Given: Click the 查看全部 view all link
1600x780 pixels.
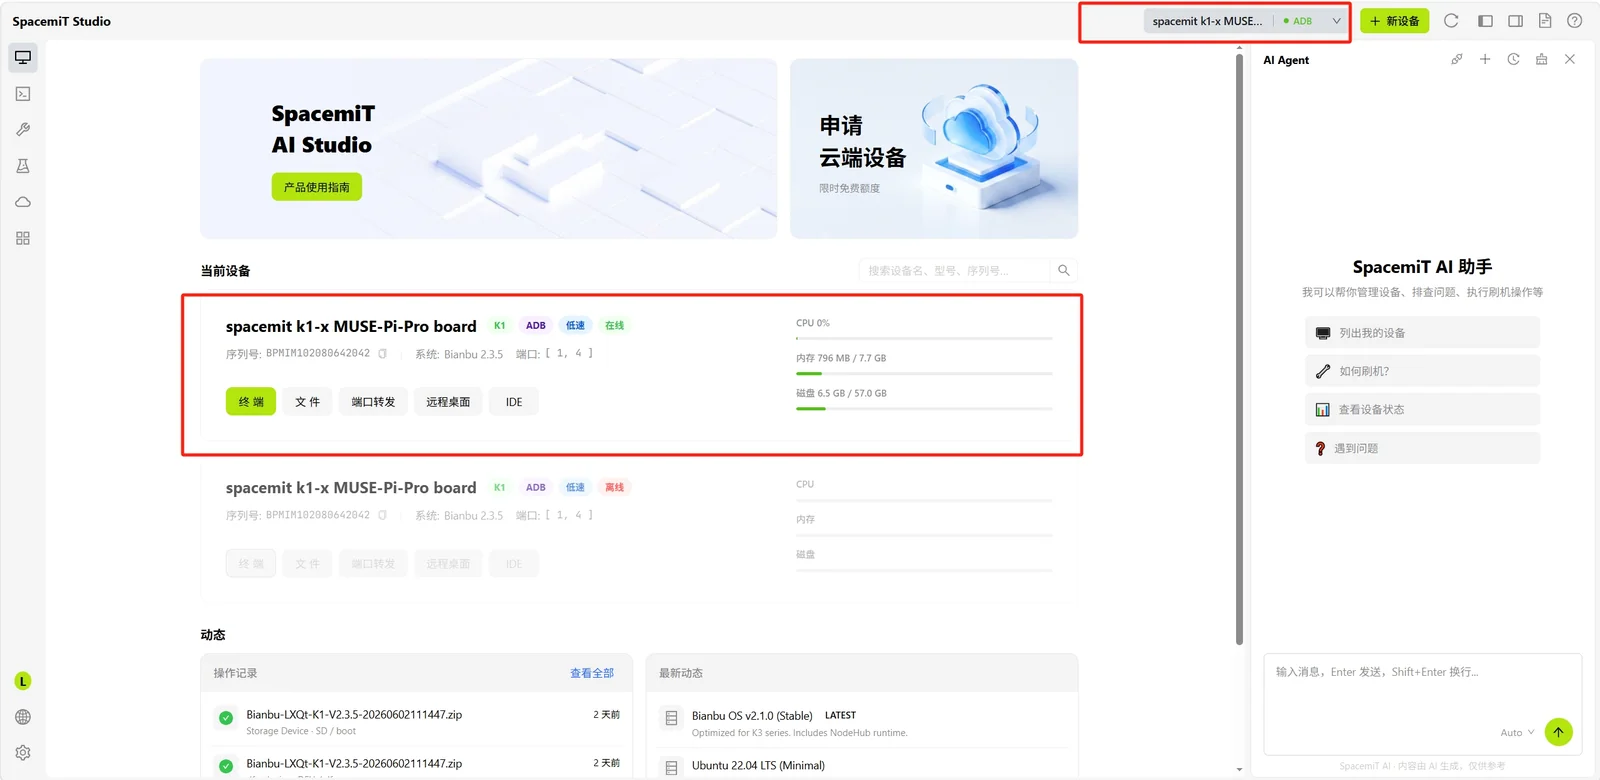Looking at the screenshot, I should [592, 674].
